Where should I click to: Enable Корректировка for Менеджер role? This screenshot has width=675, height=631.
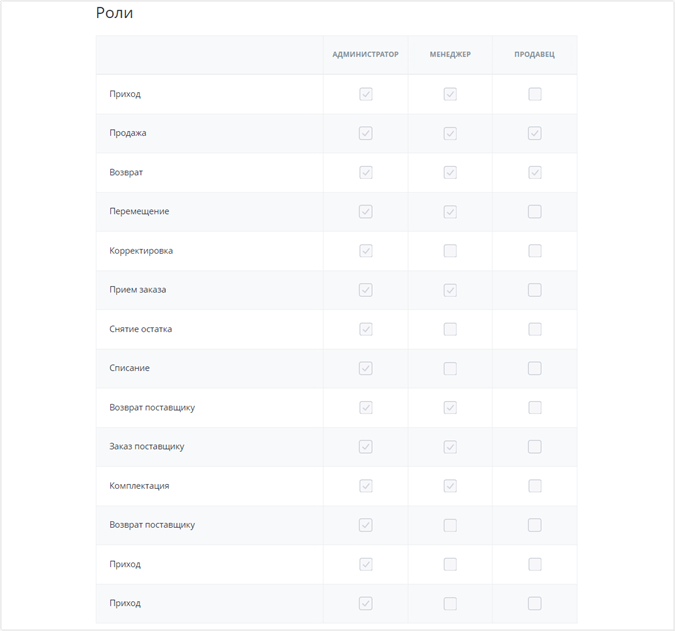(450, 251)
